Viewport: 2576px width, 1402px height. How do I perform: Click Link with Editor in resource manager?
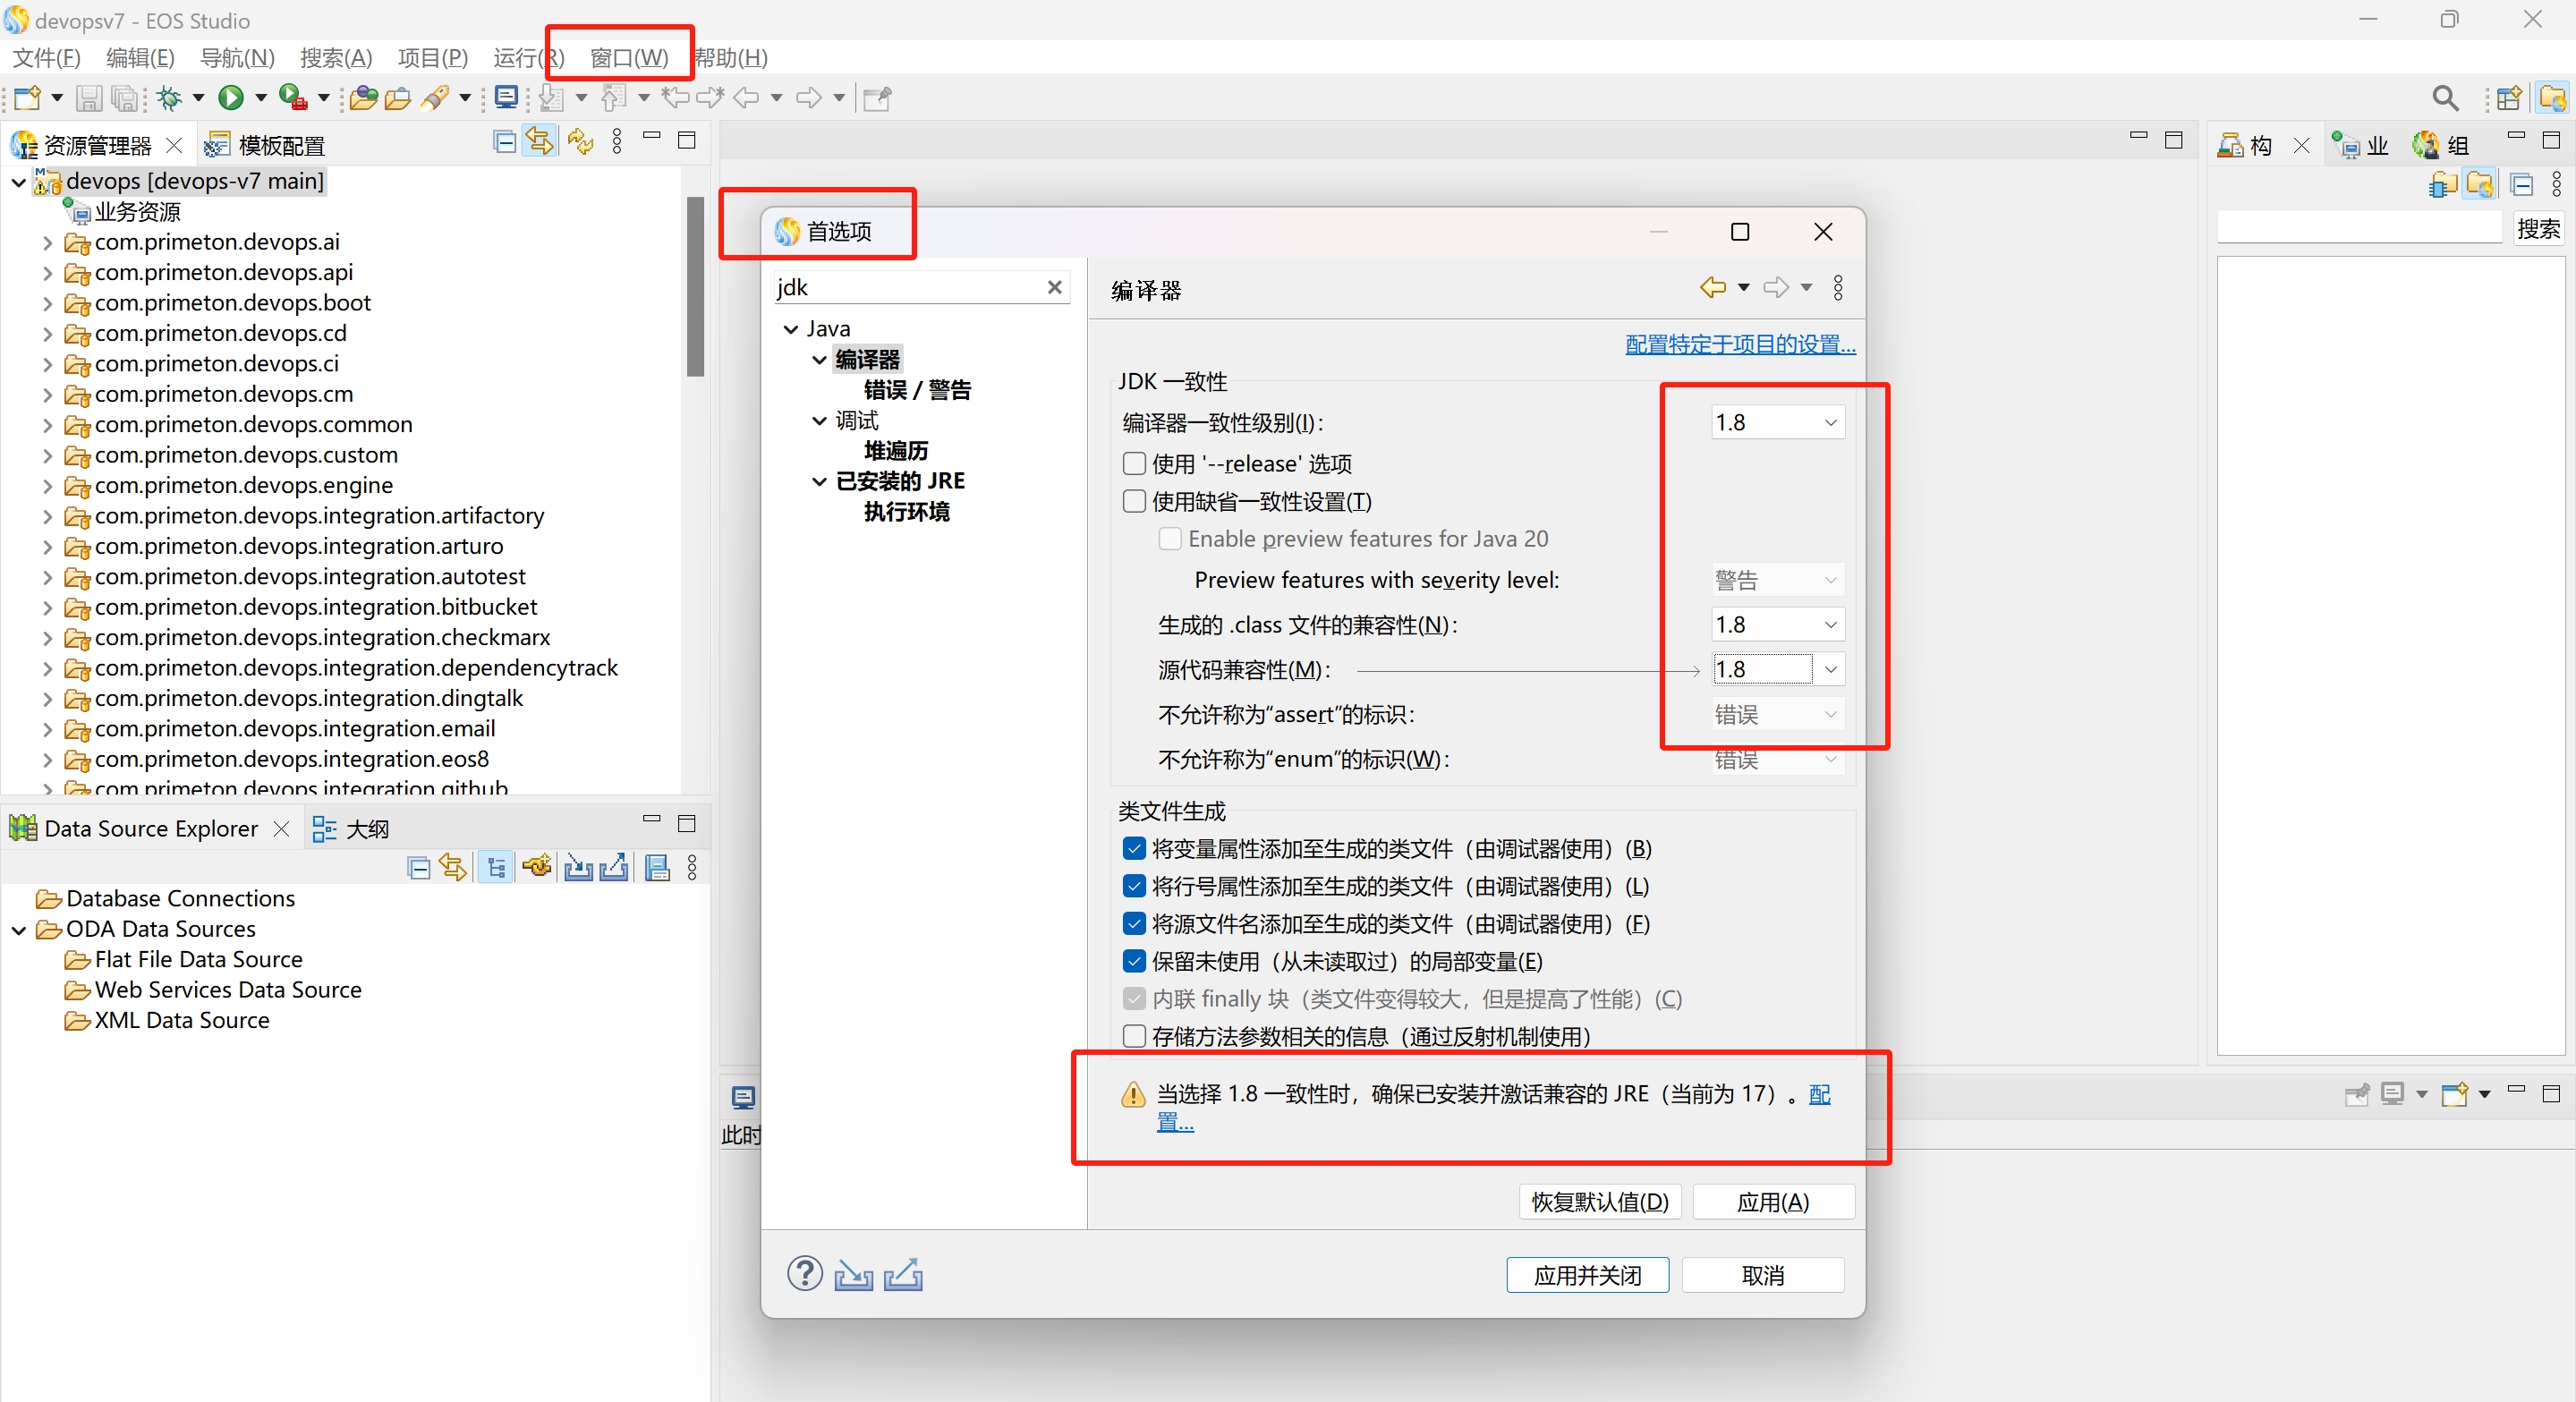[x=540, y=142]
